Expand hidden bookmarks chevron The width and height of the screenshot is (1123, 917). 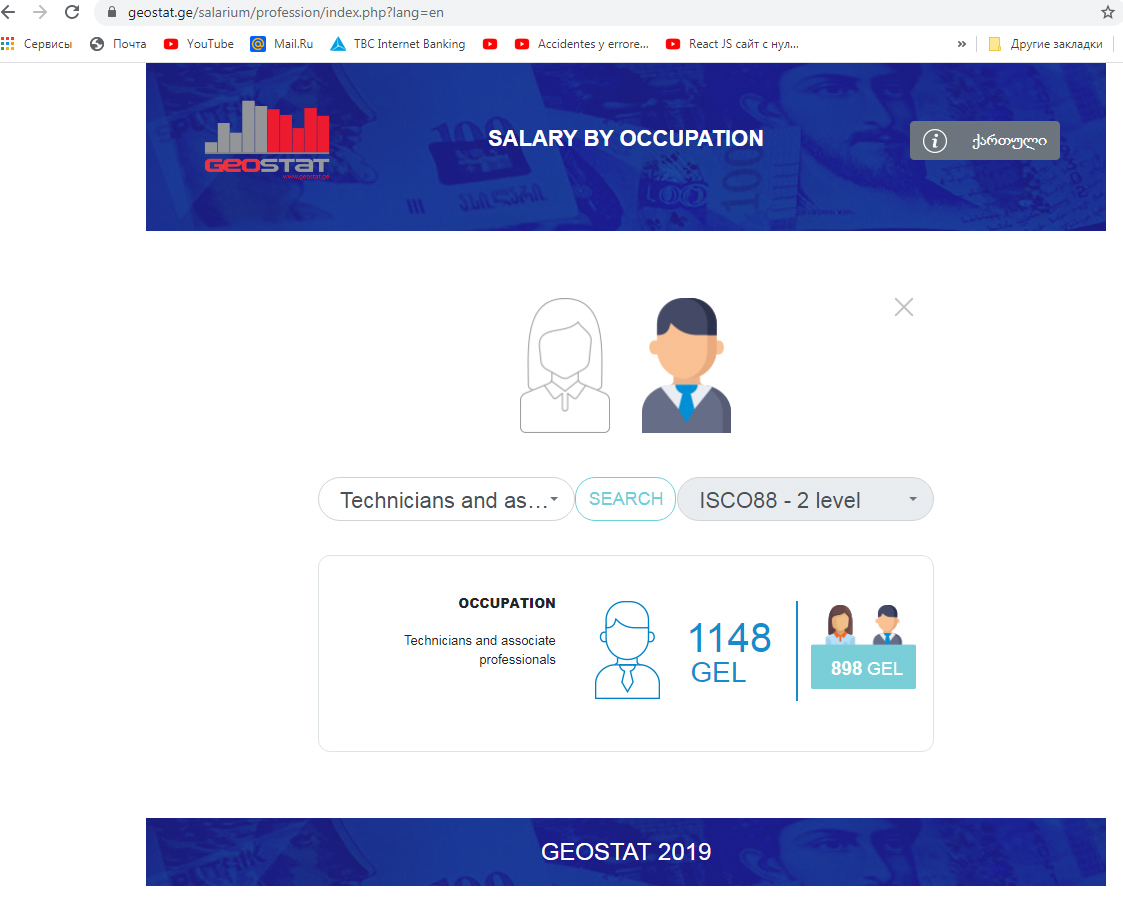point(962,44)
